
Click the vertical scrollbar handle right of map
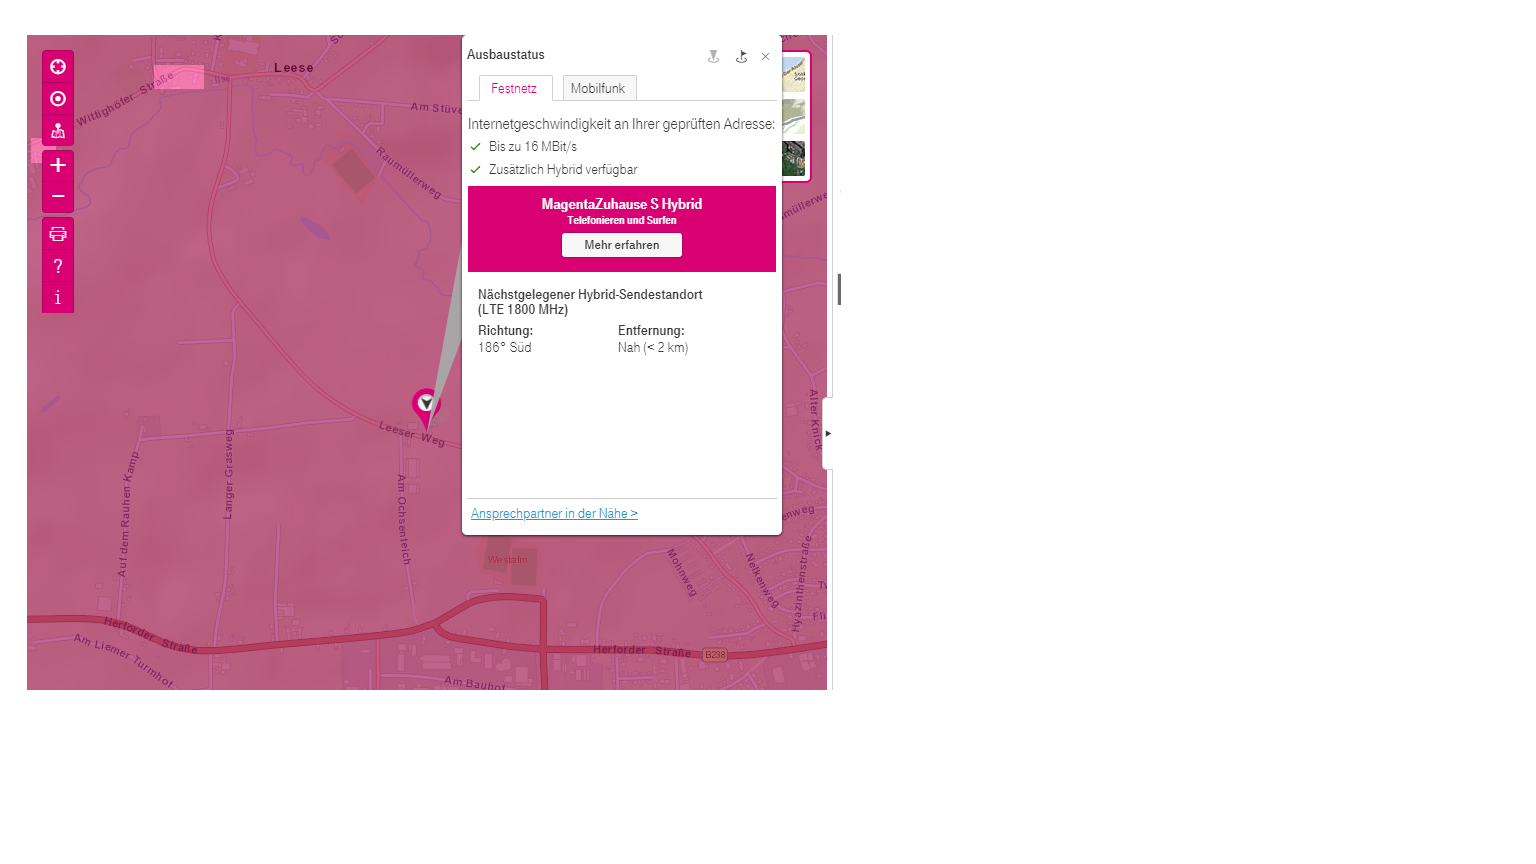tap(839, 289)
